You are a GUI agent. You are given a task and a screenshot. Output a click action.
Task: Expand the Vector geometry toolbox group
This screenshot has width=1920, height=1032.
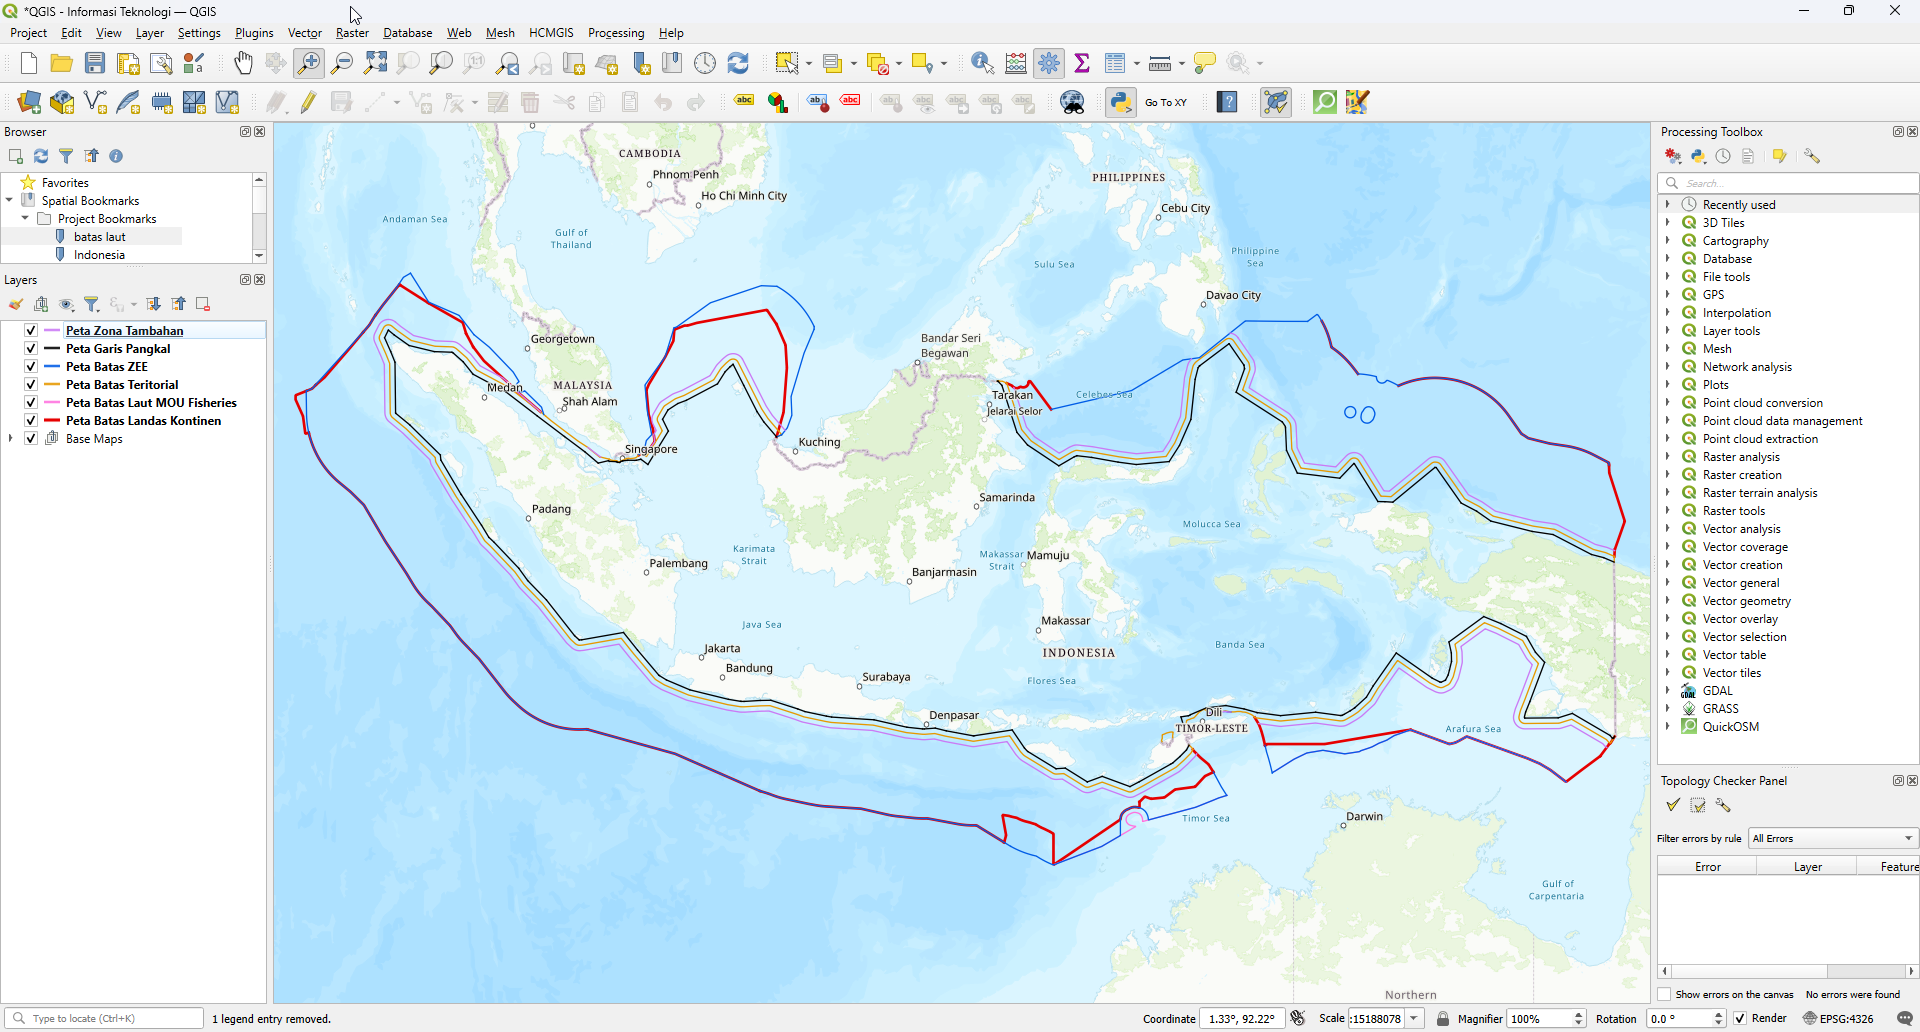1668,601
